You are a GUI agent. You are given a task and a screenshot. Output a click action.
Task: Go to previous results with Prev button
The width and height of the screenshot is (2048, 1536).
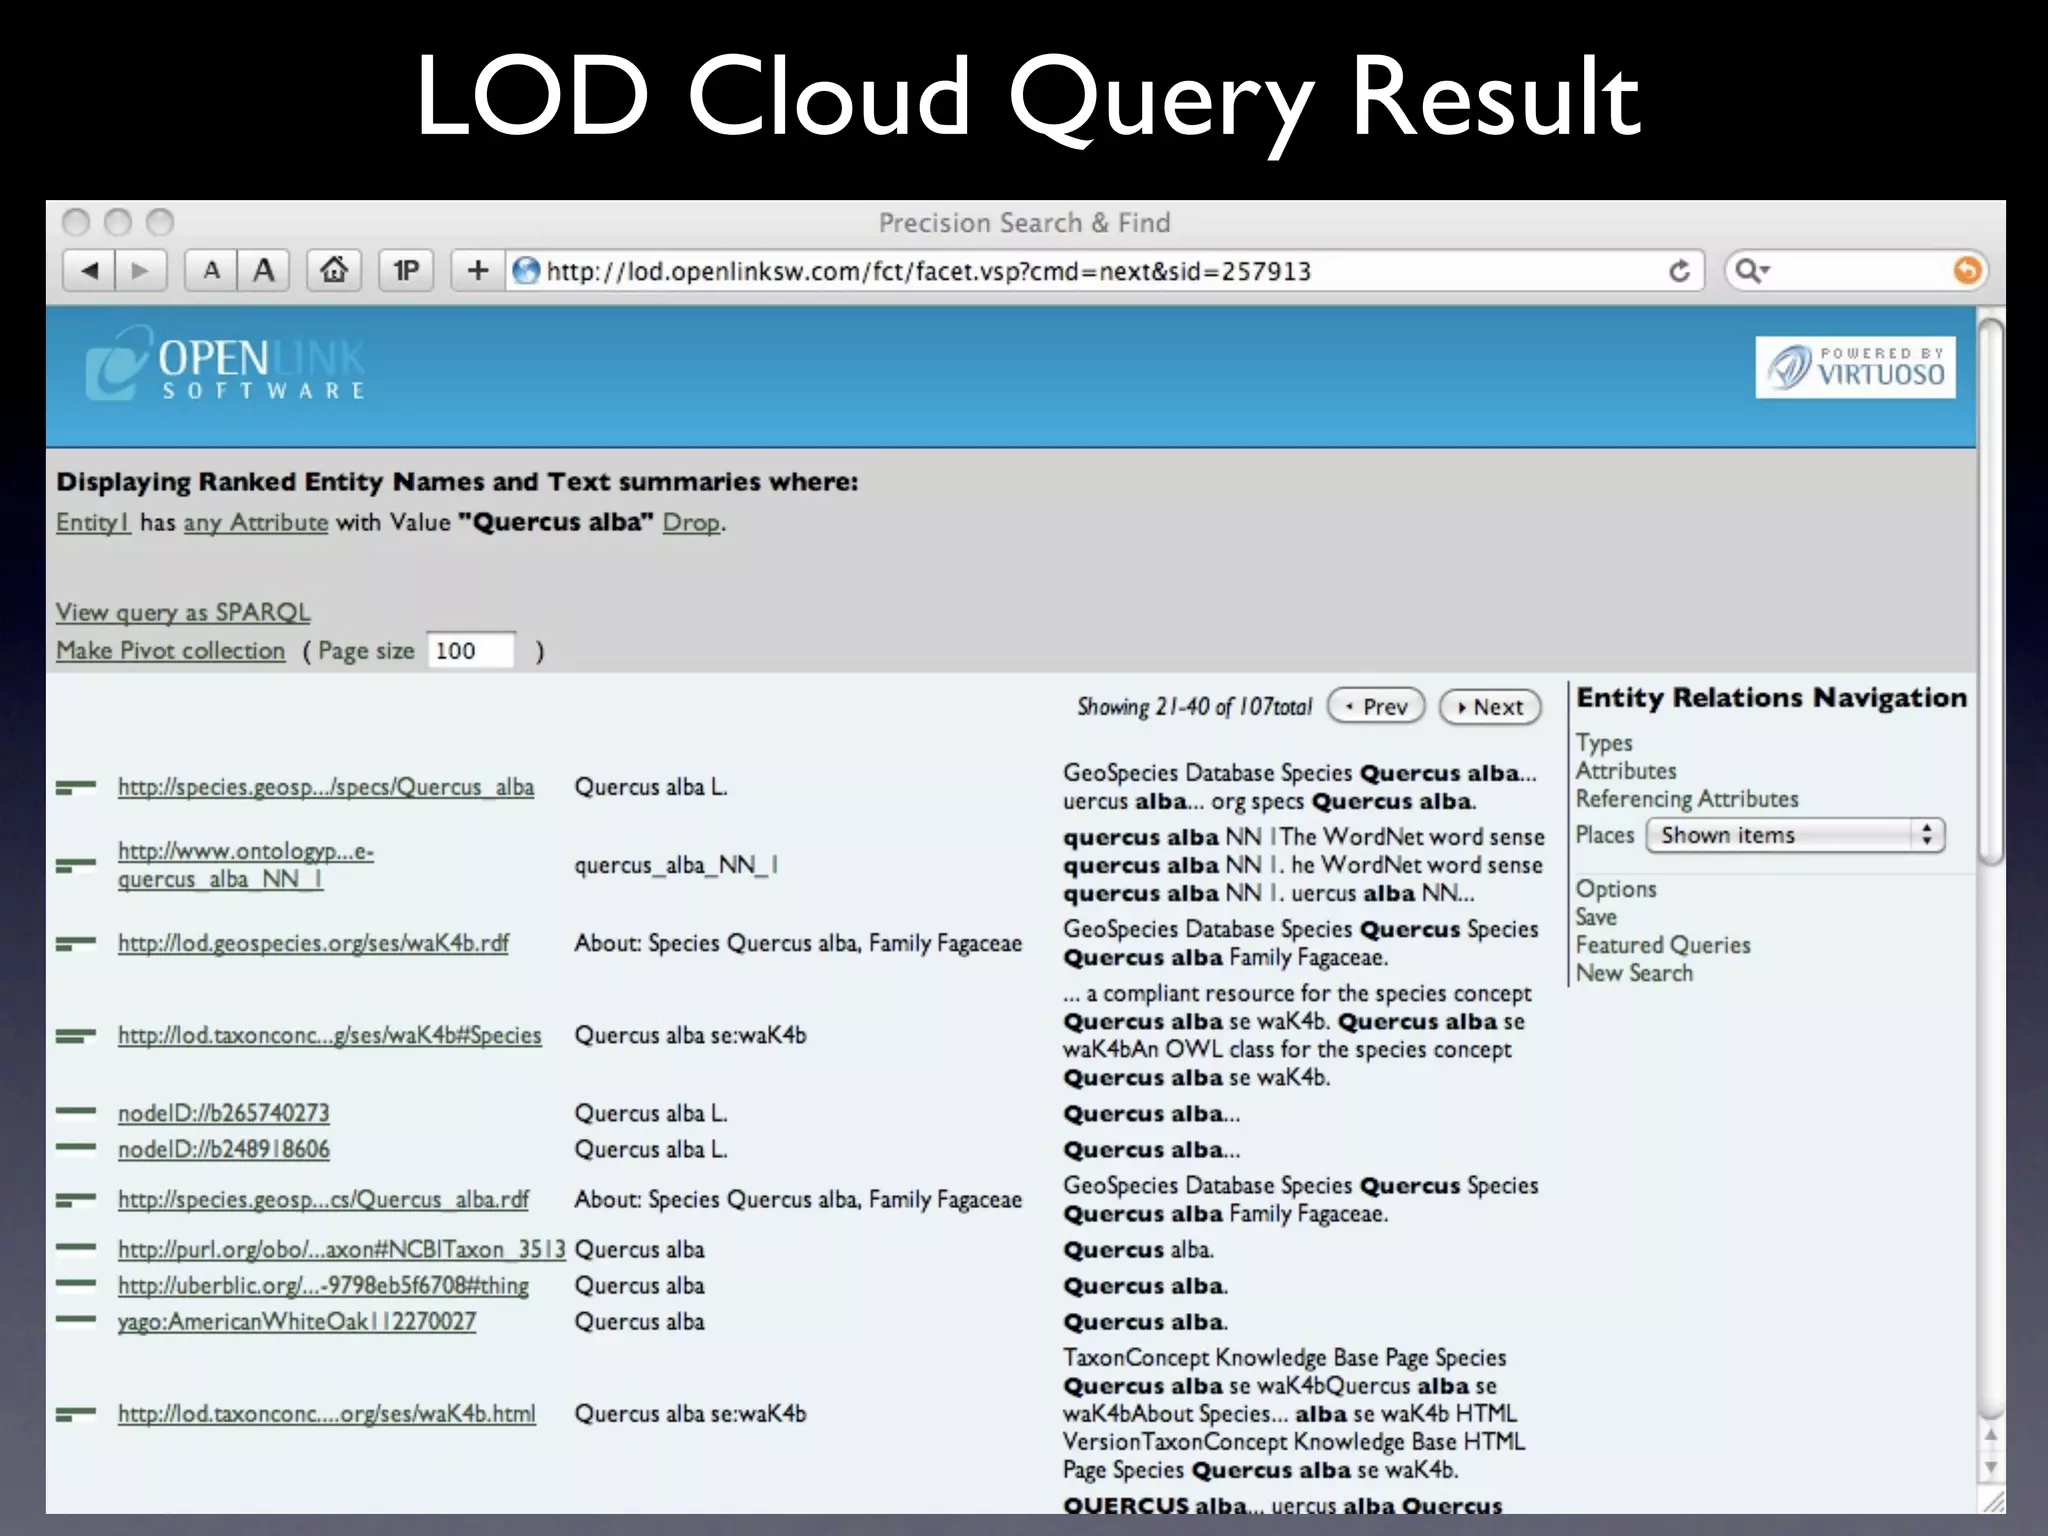[1376, 706]
